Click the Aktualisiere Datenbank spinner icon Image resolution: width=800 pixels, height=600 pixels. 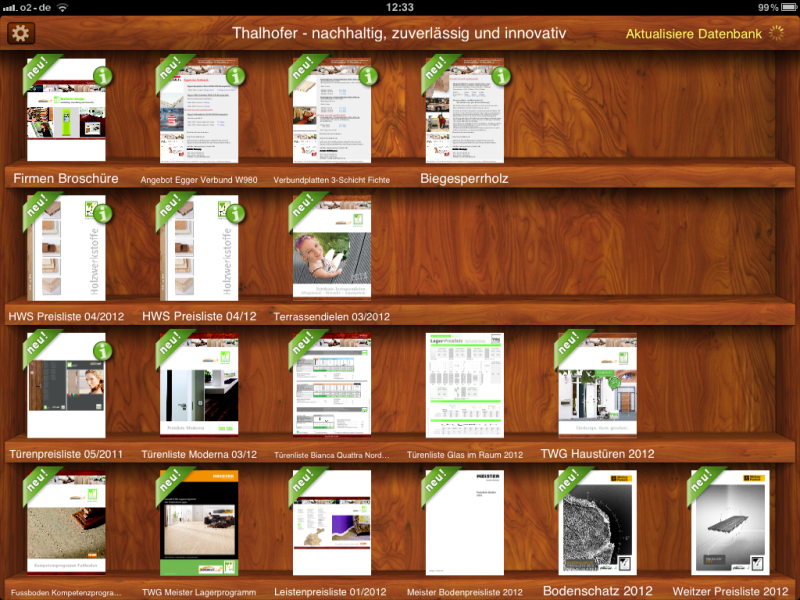[x=776, y=33]
